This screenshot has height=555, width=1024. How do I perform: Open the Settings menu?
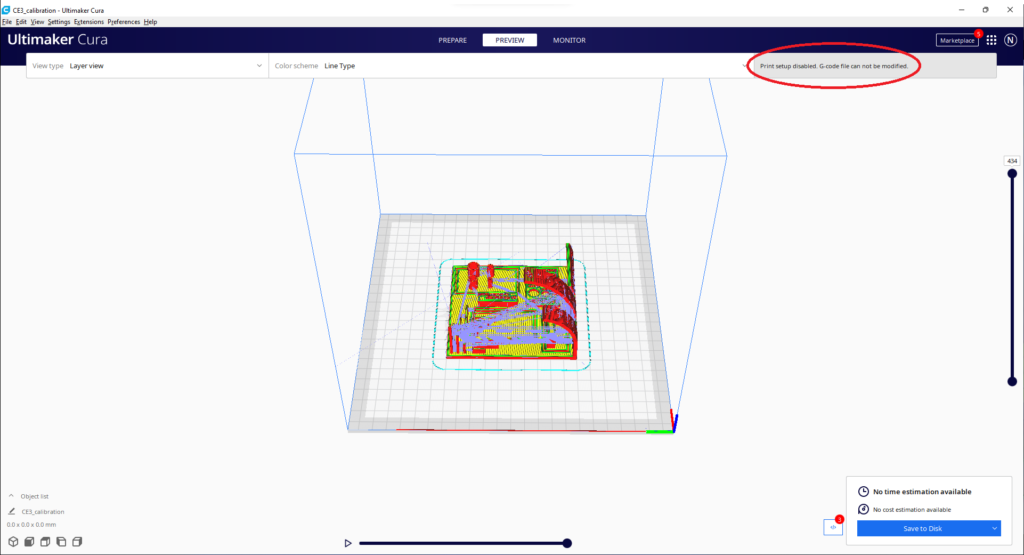(59, 22)
